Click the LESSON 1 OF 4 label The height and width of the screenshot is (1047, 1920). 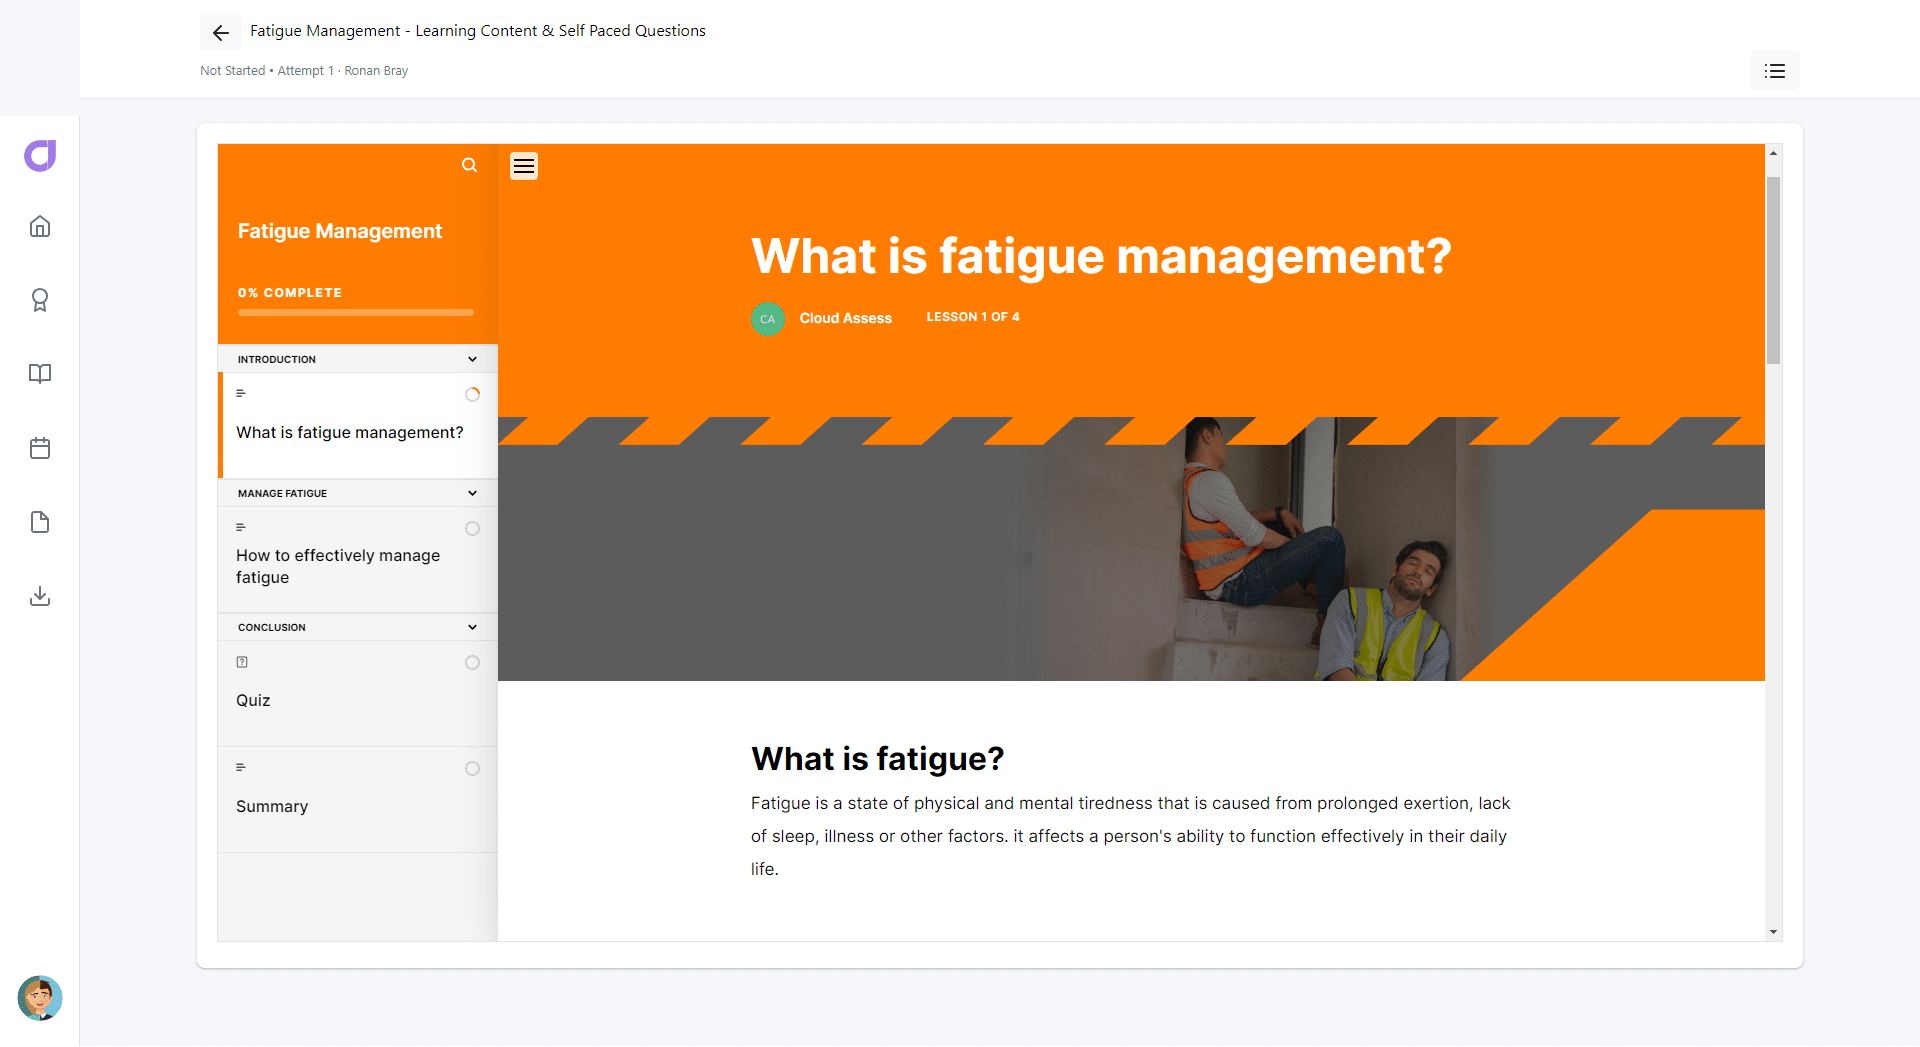[973, 317]
